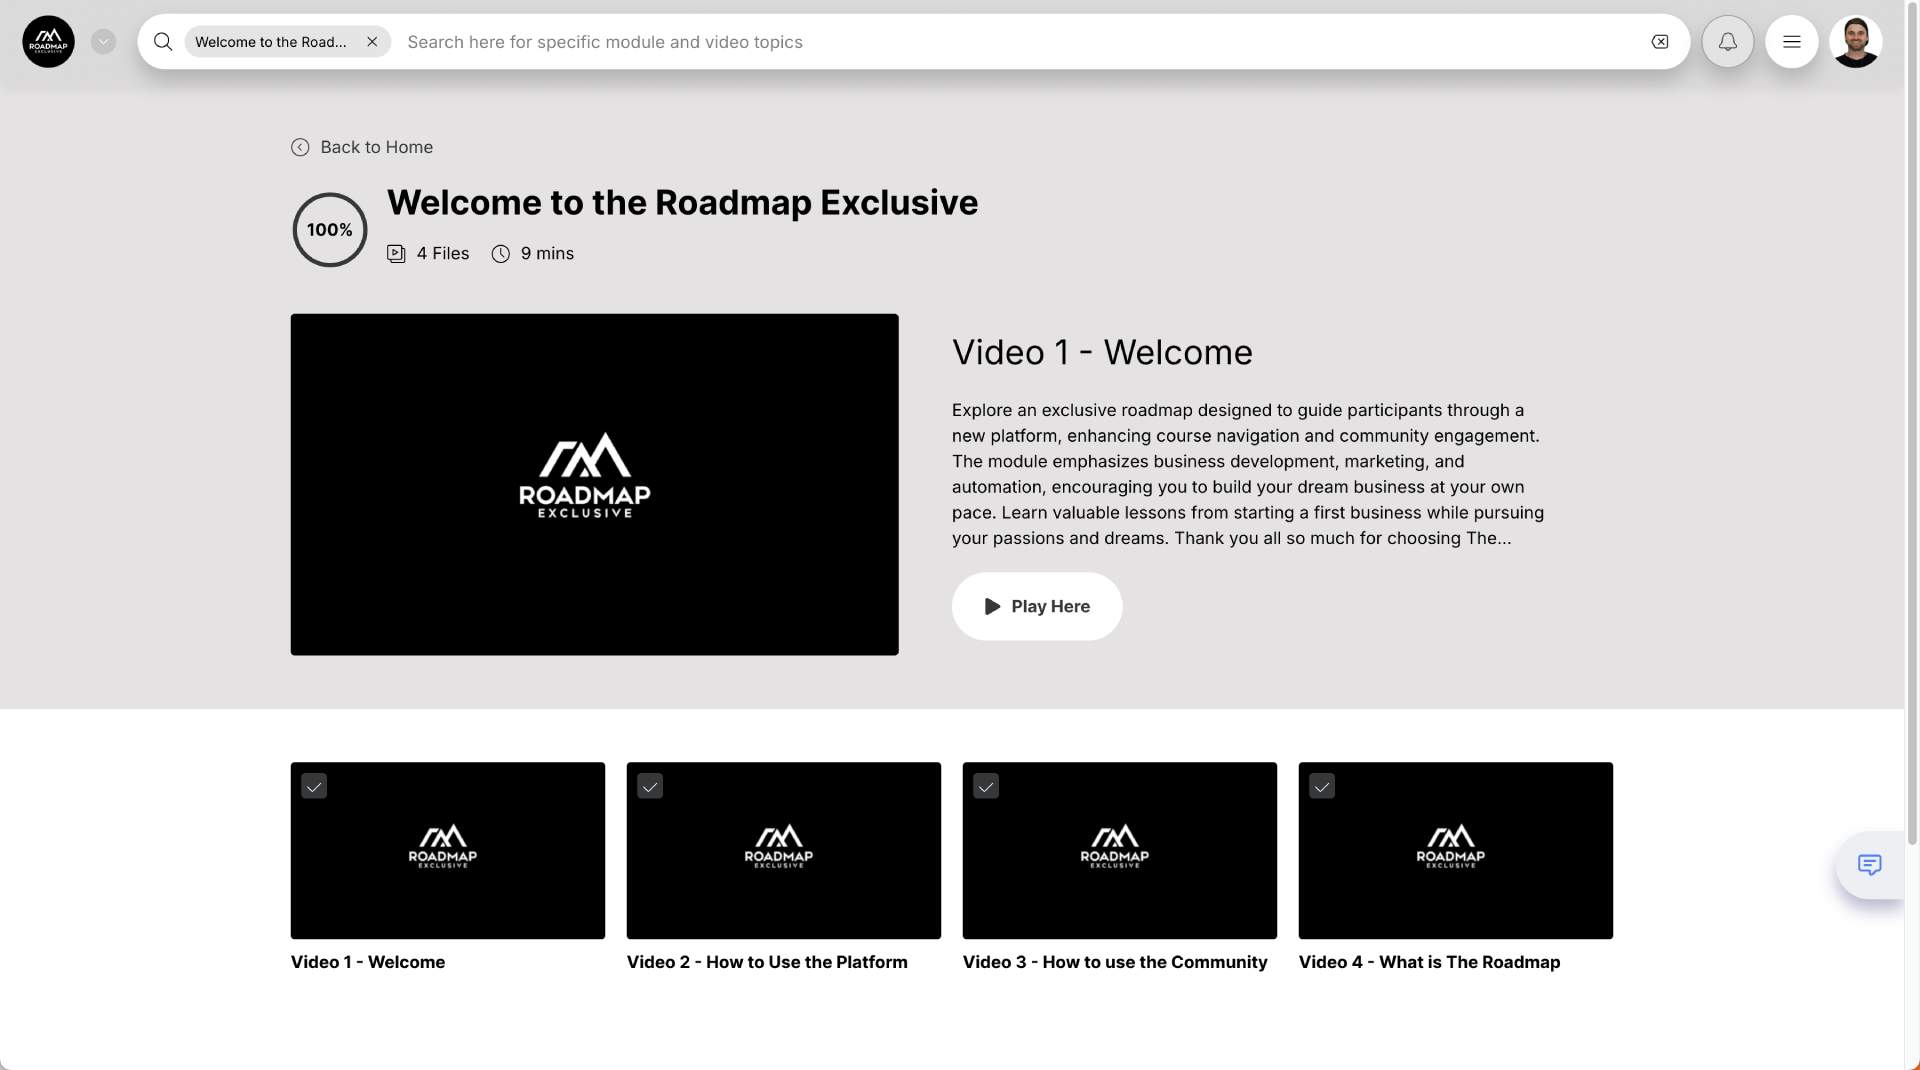
Task: Select Video 3 - How to use the Community title
Action: (1115, 962)
